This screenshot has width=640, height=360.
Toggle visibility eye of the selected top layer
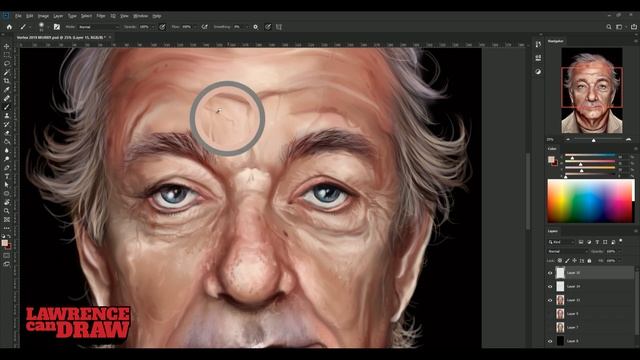coord(550,273)
